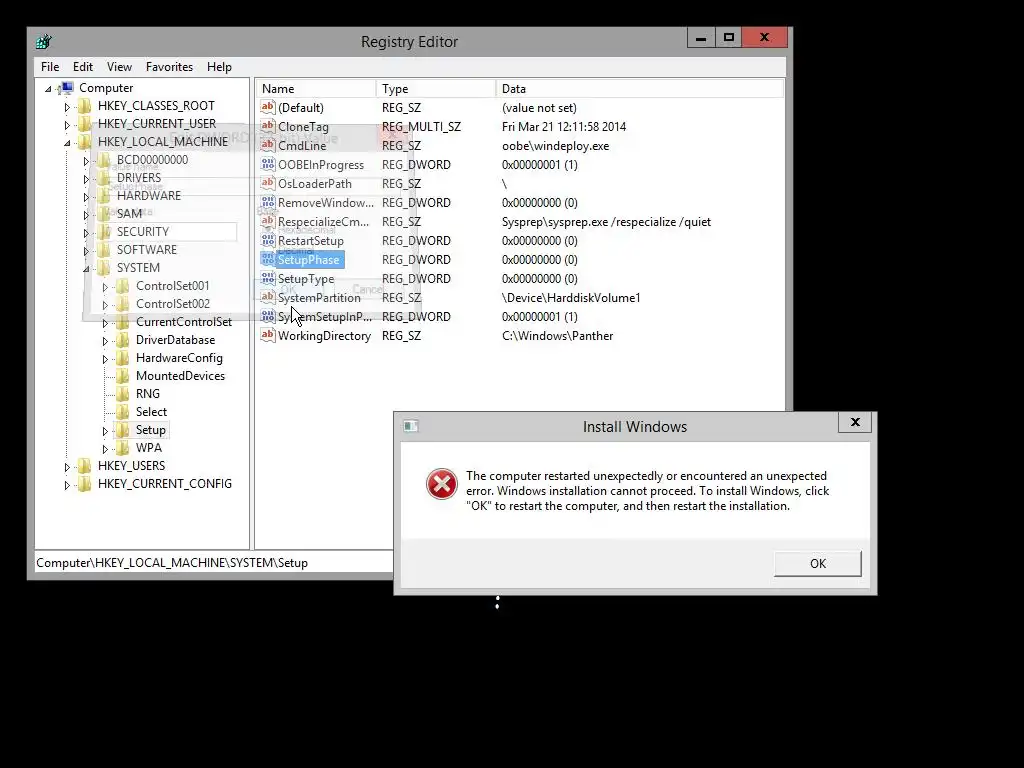The height and width of the screenshot is (768, 1024).
Task: Click the \Device\HarddiskVolume1 data cell
Action: tap(571, 298)
